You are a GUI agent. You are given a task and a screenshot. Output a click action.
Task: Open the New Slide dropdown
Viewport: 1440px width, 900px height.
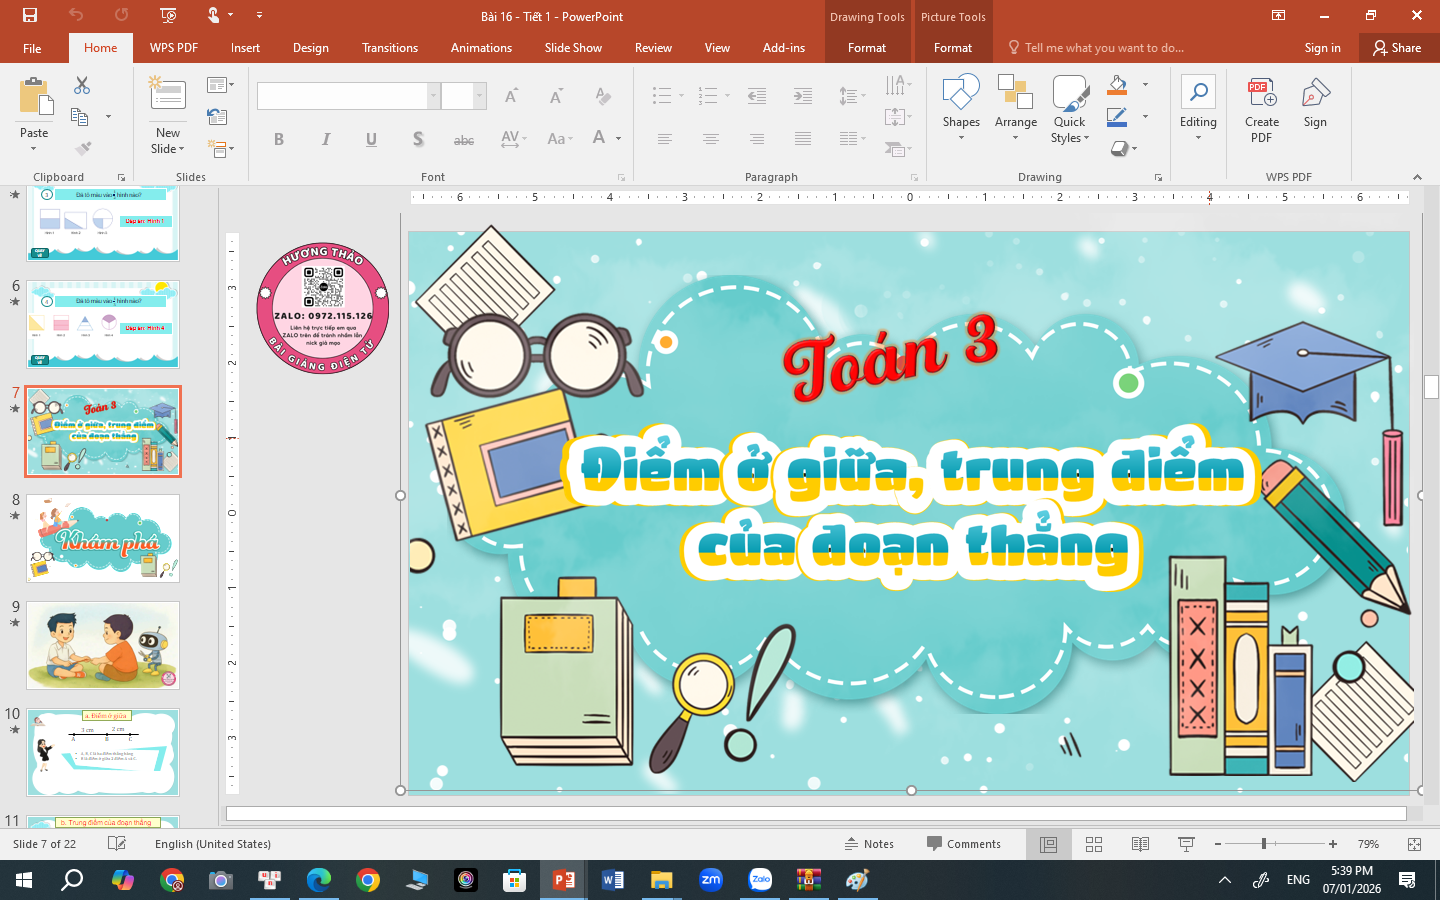pyautogui.click(x=168, y=149)
